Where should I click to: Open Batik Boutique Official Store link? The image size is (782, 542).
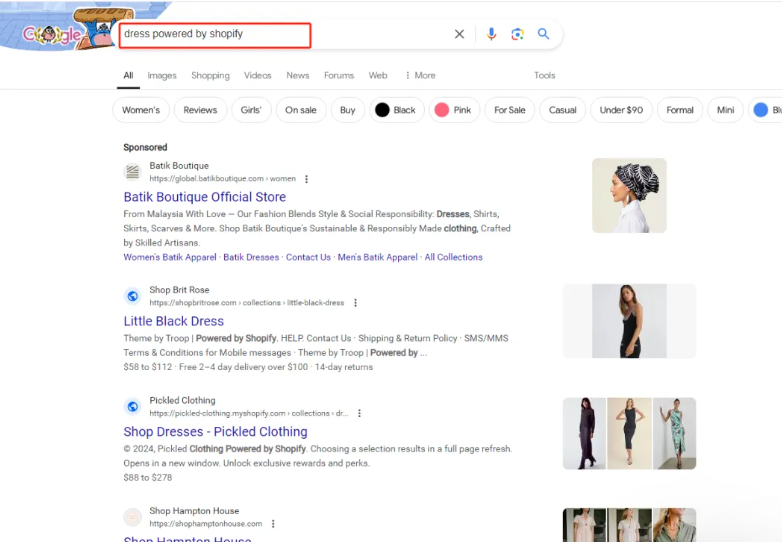[x=204, y=197]
